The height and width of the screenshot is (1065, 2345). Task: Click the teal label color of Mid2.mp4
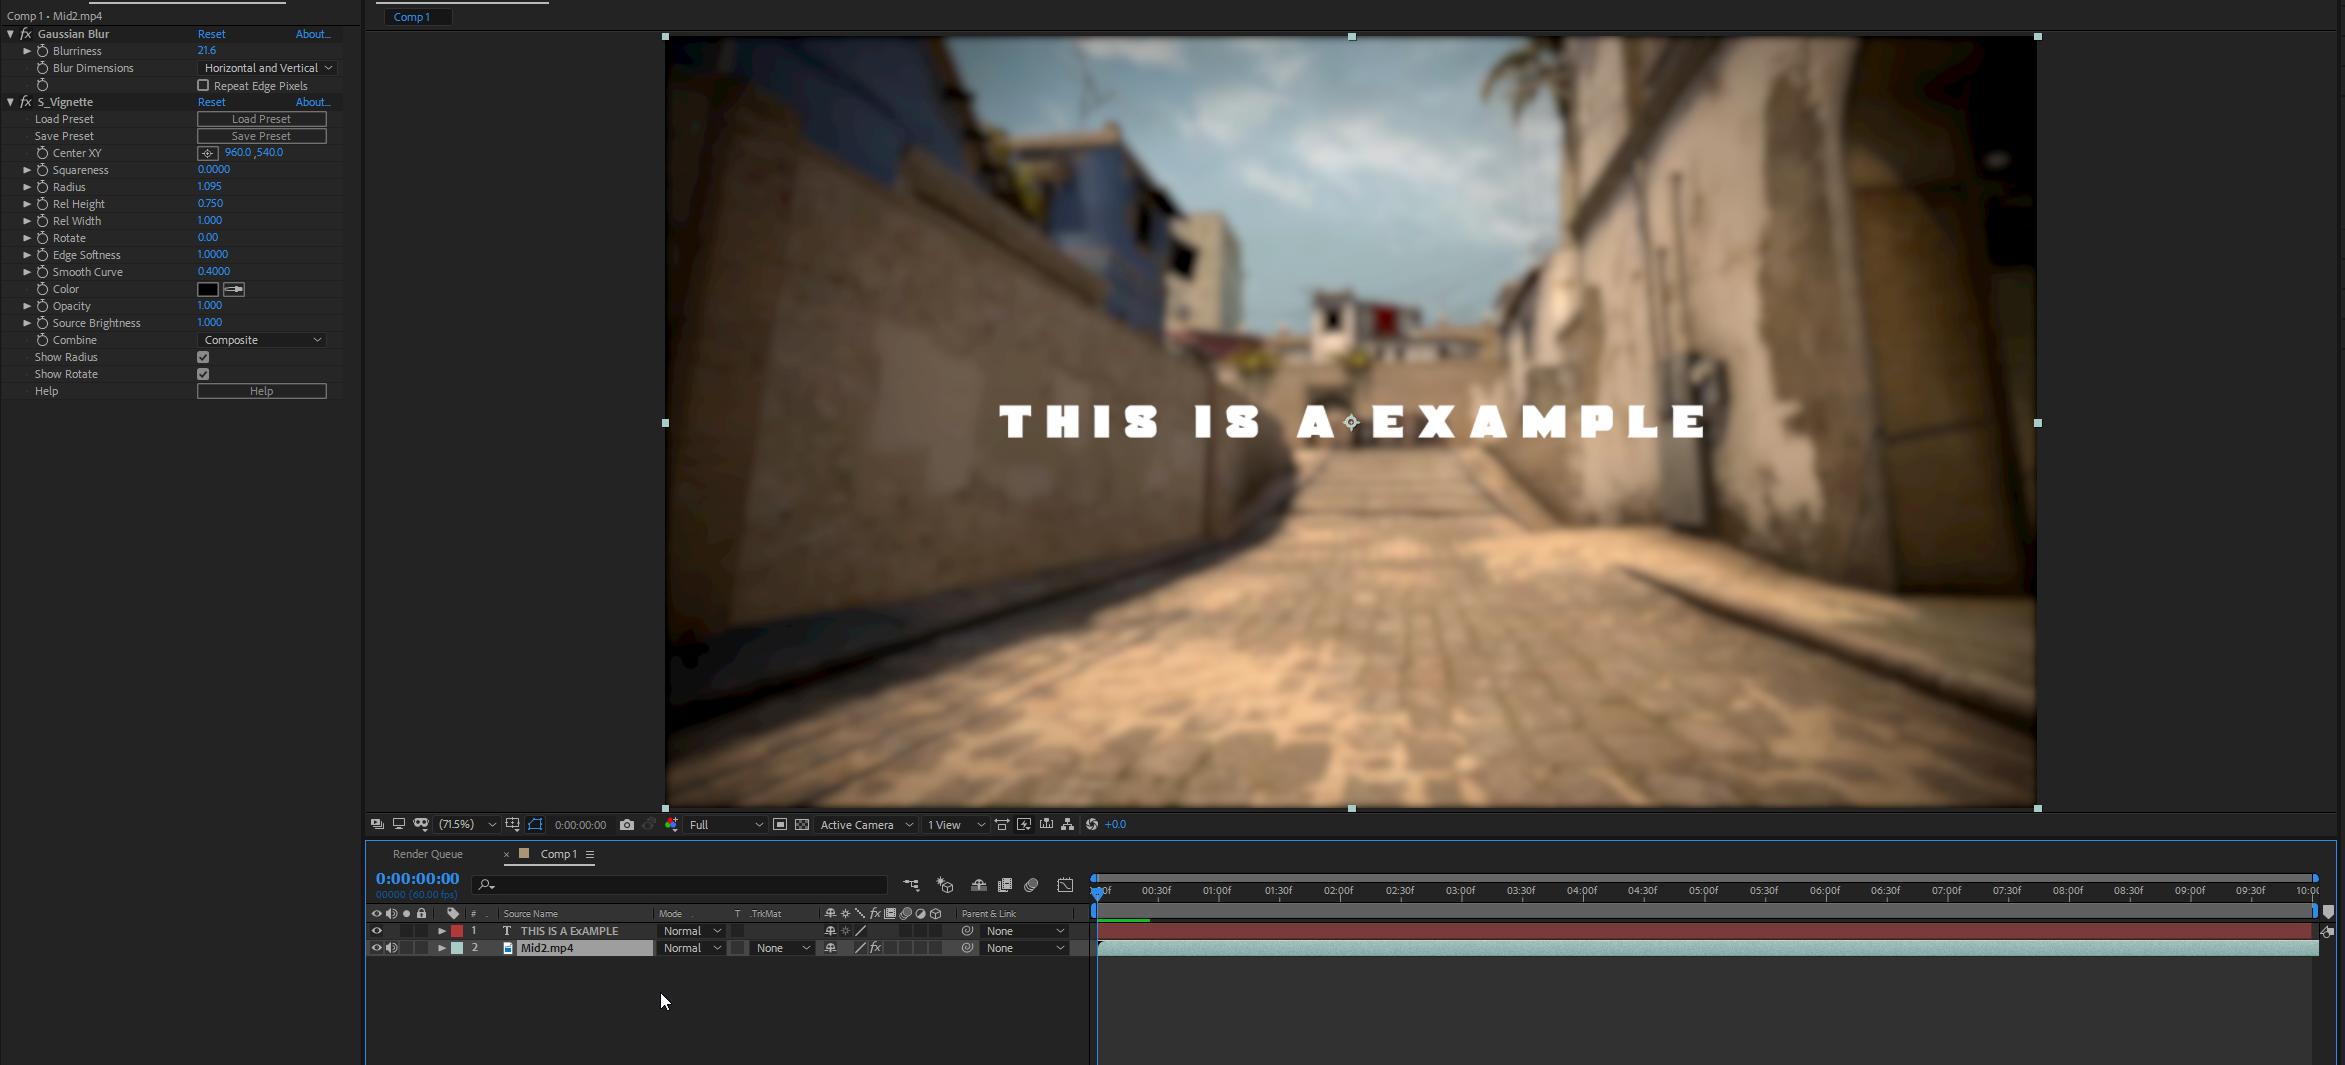(457, 948)
